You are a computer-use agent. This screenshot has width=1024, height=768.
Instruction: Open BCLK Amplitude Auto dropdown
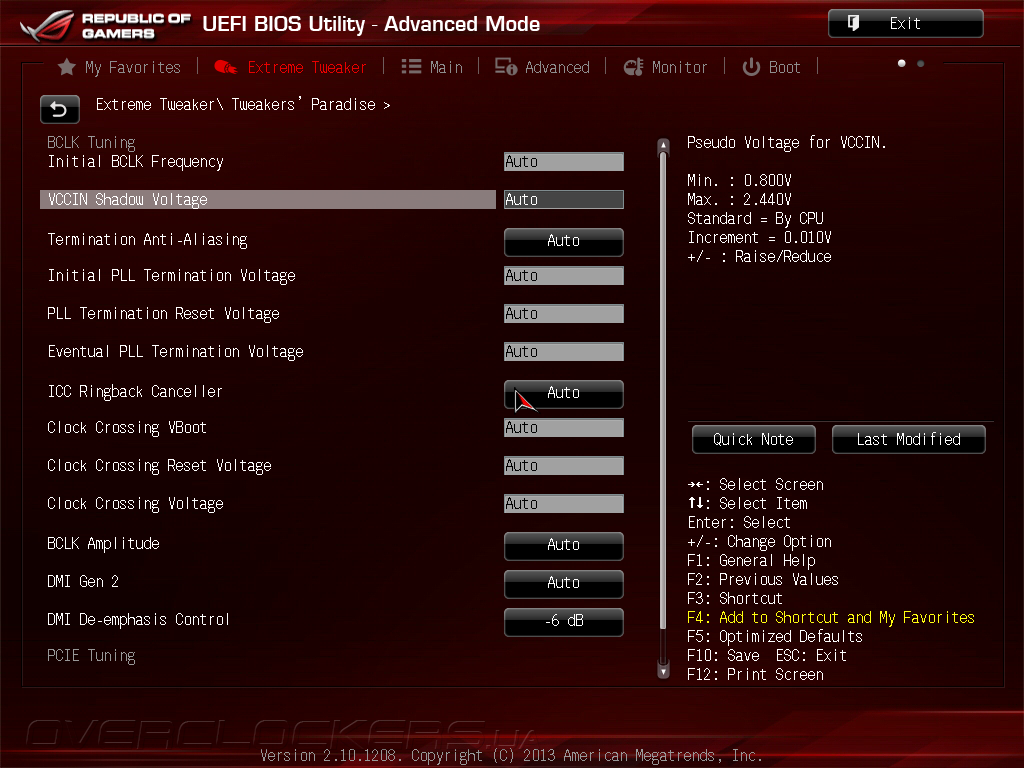tap(564, 546)
